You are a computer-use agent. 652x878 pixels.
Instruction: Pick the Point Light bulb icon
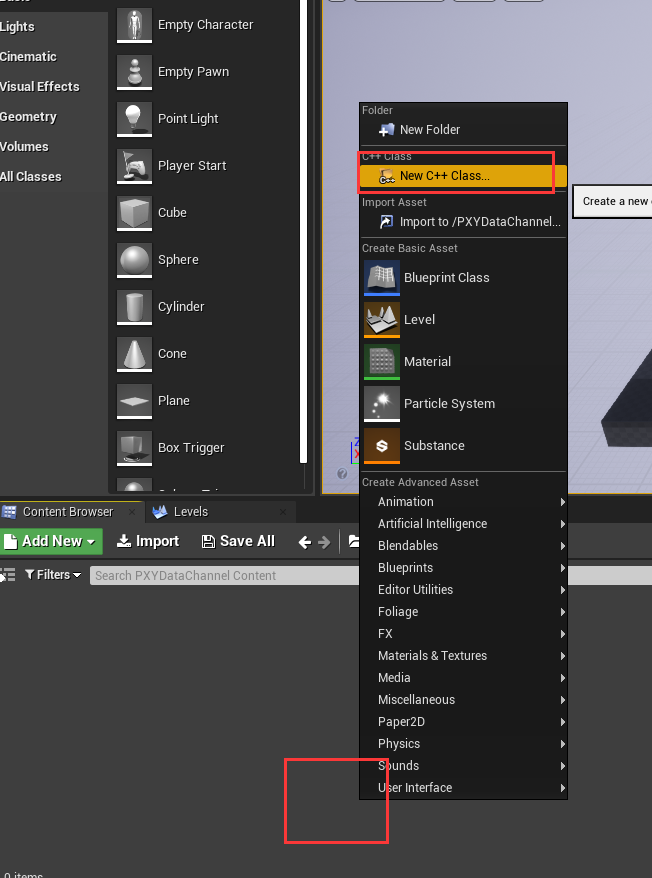(134, 119)
